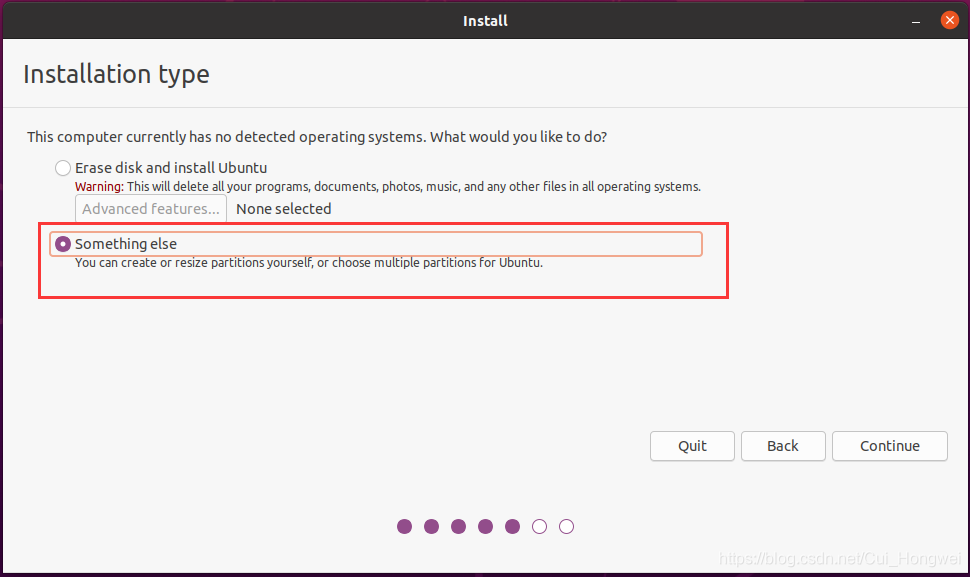Open the Advanced features button
The image size is (970, 577).
151,209
